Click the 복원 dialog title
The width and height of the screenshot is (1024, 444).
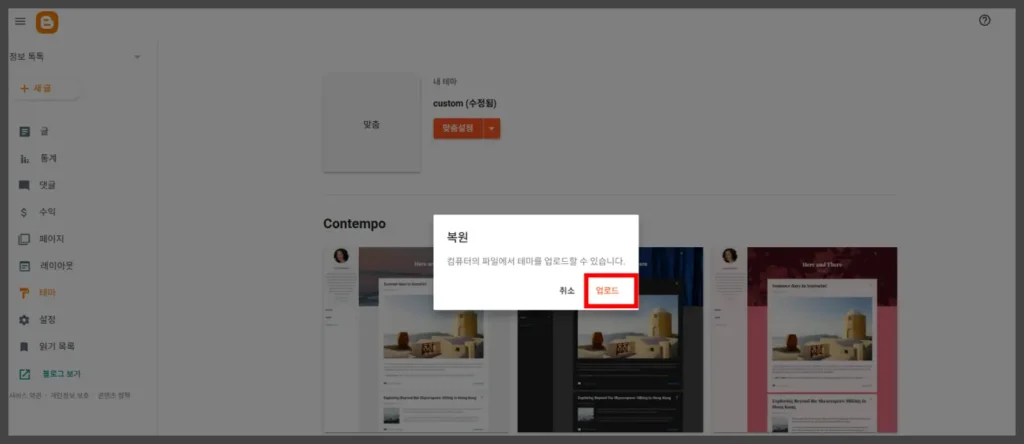click(457, 237)
